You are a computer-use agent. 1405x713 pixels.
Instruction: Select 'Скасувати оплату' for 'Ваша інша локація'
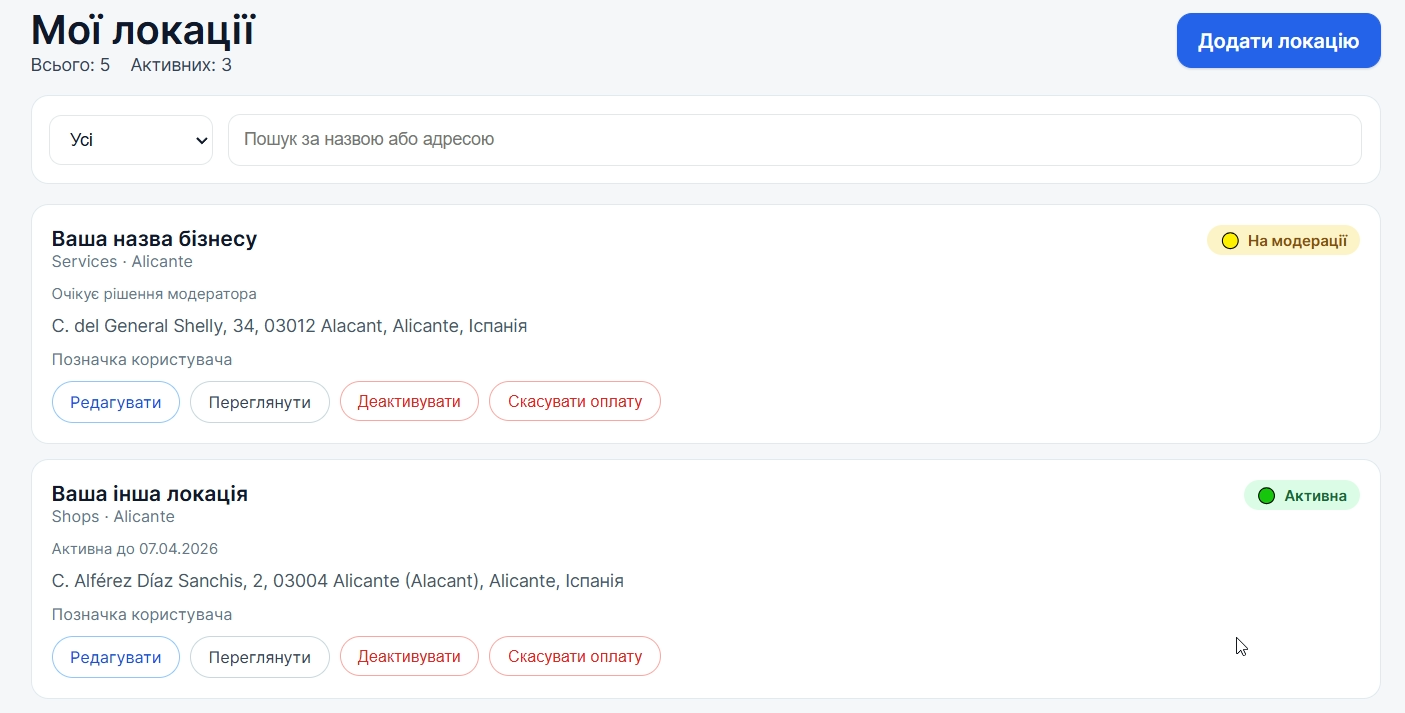(574, 657)
